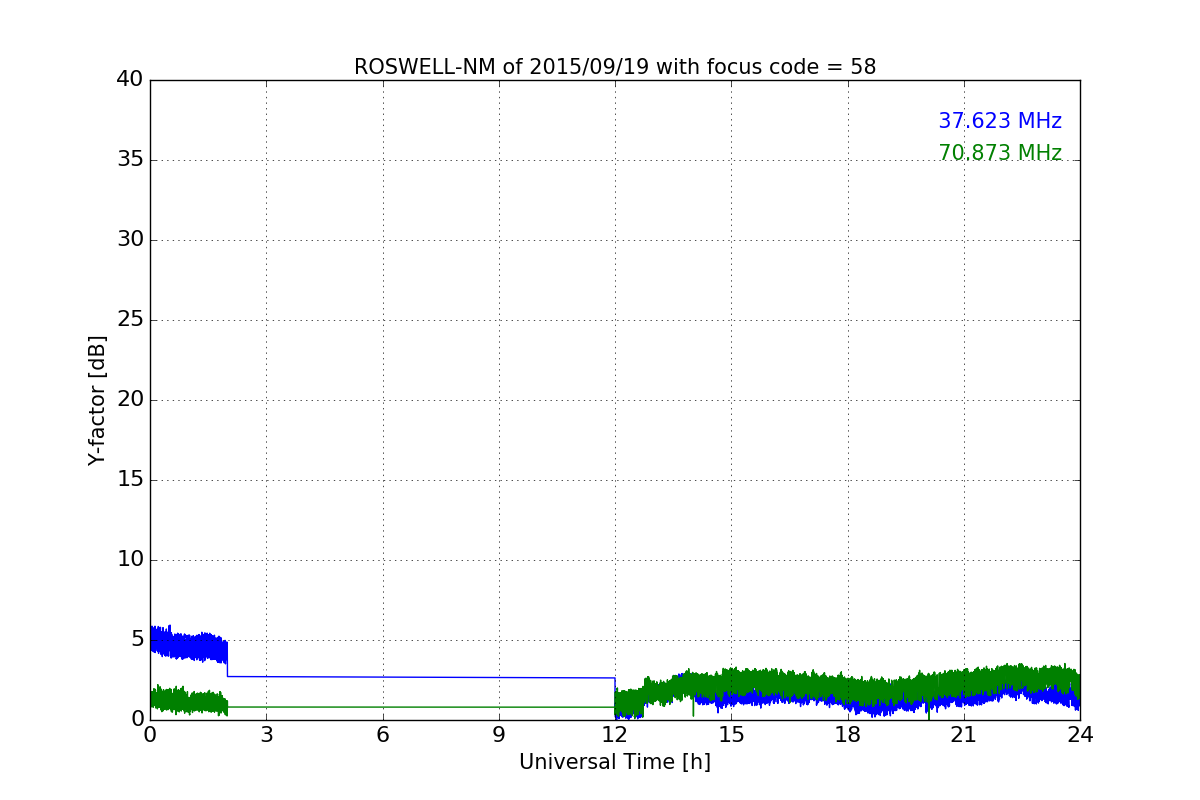
Task: Click the x-axis tick label 18
Action: (x=848, y=735)
